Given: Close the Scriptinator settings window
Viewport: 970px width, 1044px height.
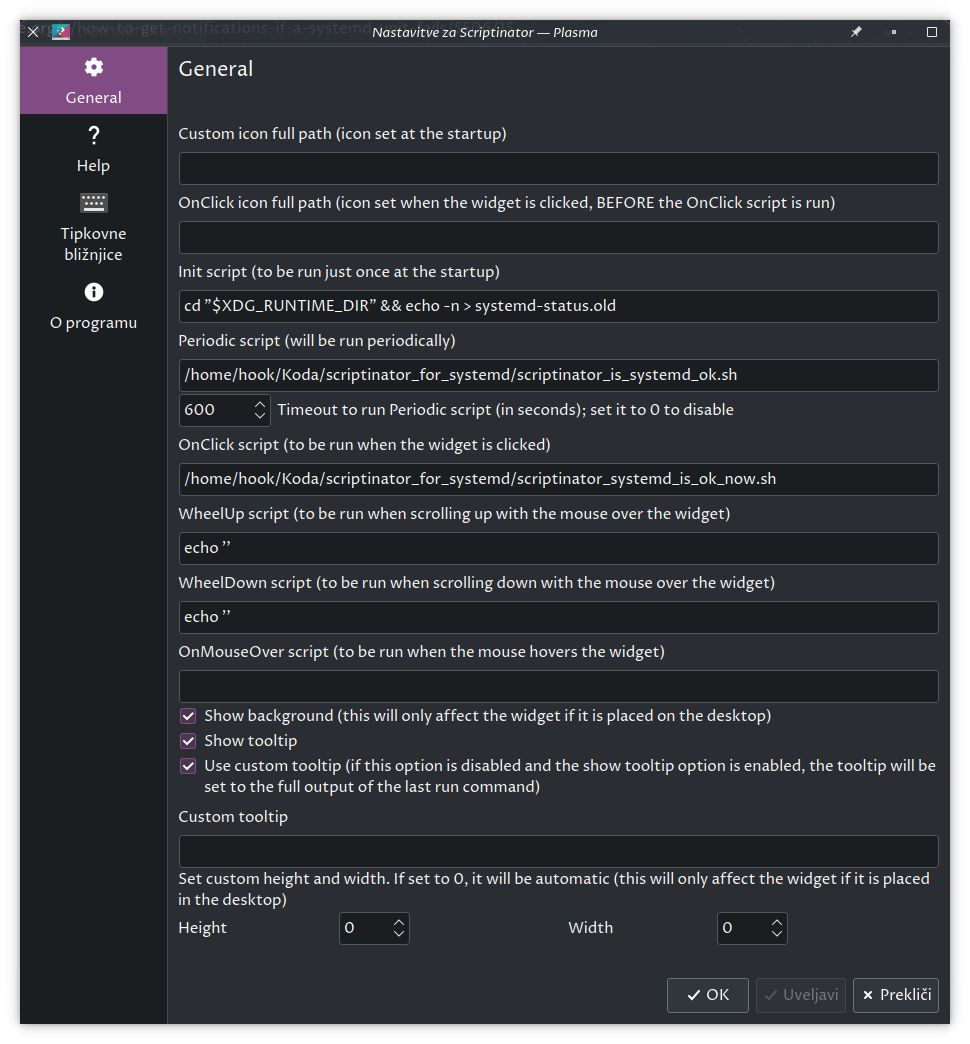Looking at the screenshot, I should pos(33,32).
